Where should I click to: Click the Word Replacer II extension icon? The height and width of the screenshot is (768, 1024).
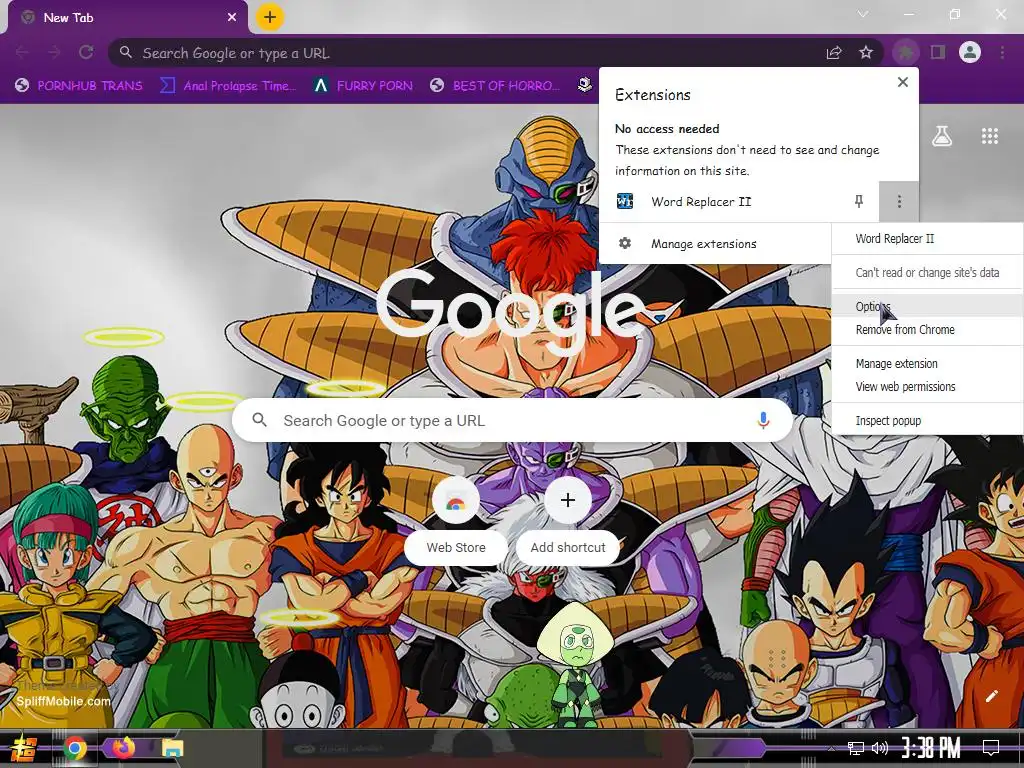point(625,201)
